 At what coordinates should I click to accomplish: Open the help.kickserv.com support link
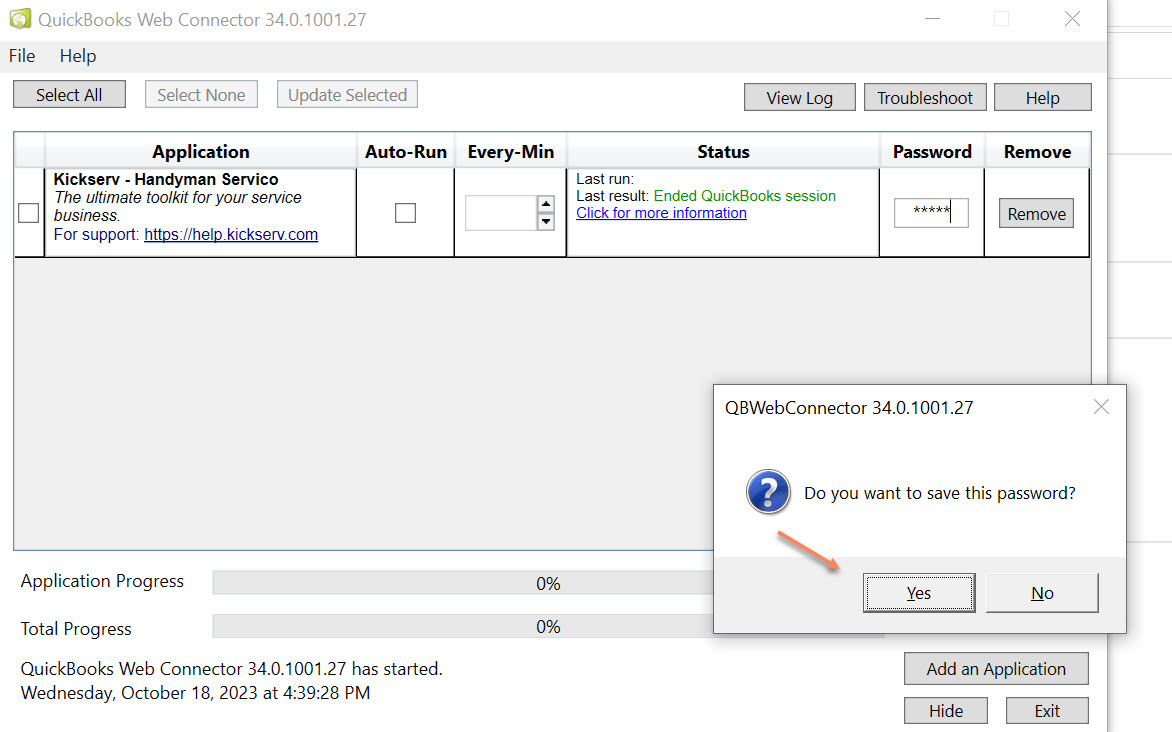tap(231, 235)
